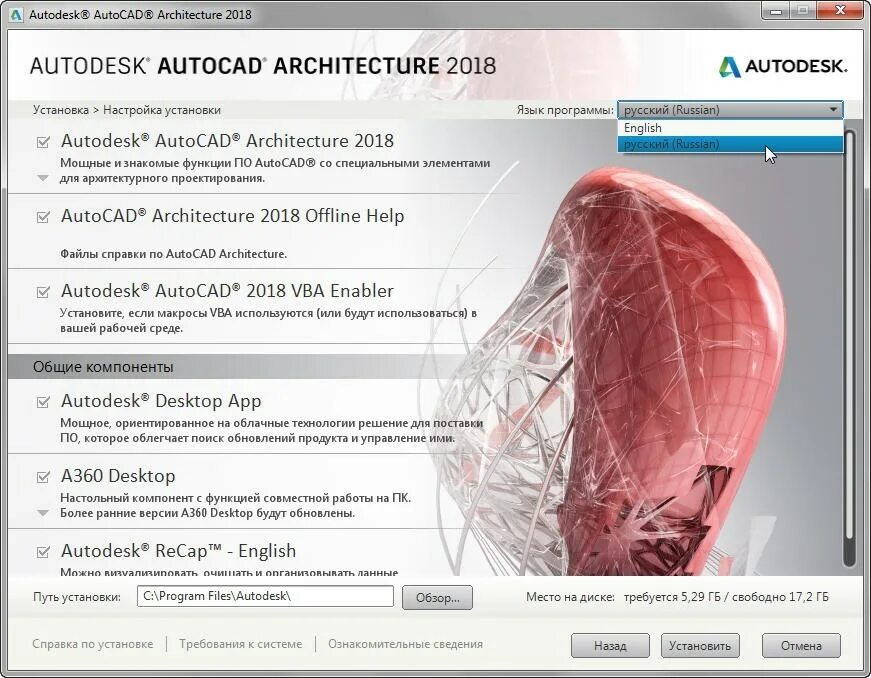This screenshot has height=678, width=871.
Task: Toggle the AutoCAD 2018 VBA Enabler checkbox
Action: pos(43,292)
